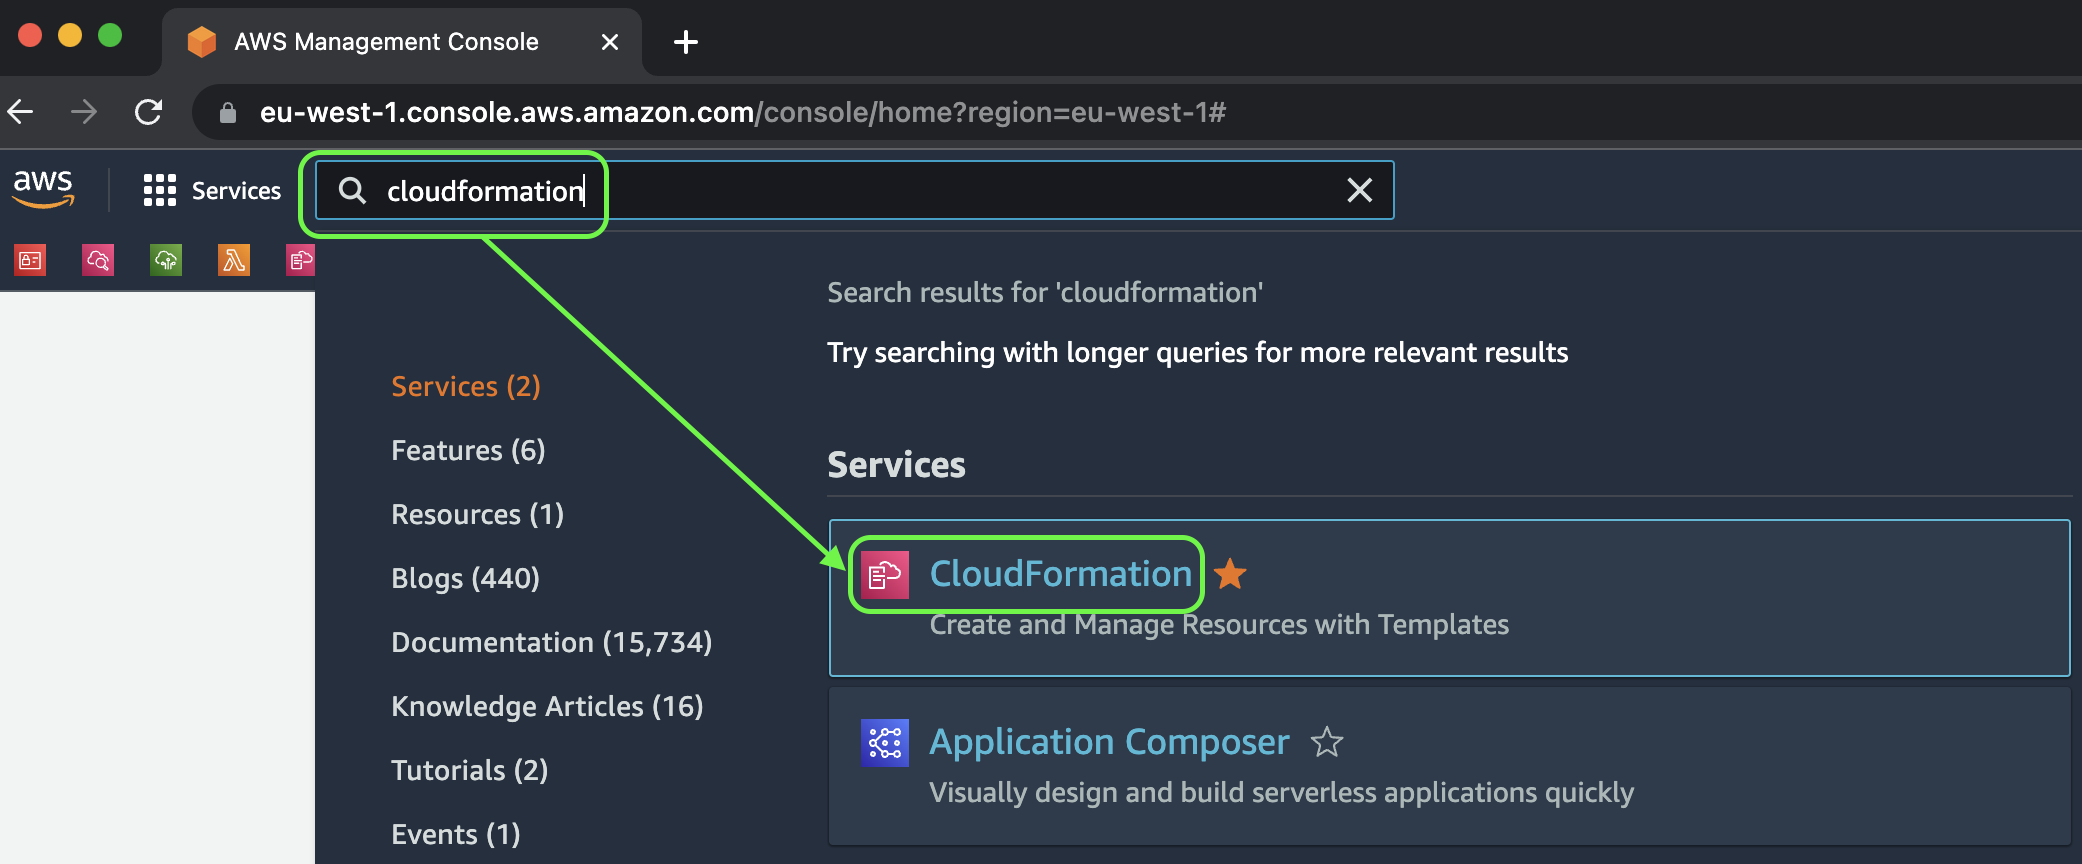Viewport: 2082px width, 864px height.
Task: Filter results by Events (1)
Action: [456, 834]
